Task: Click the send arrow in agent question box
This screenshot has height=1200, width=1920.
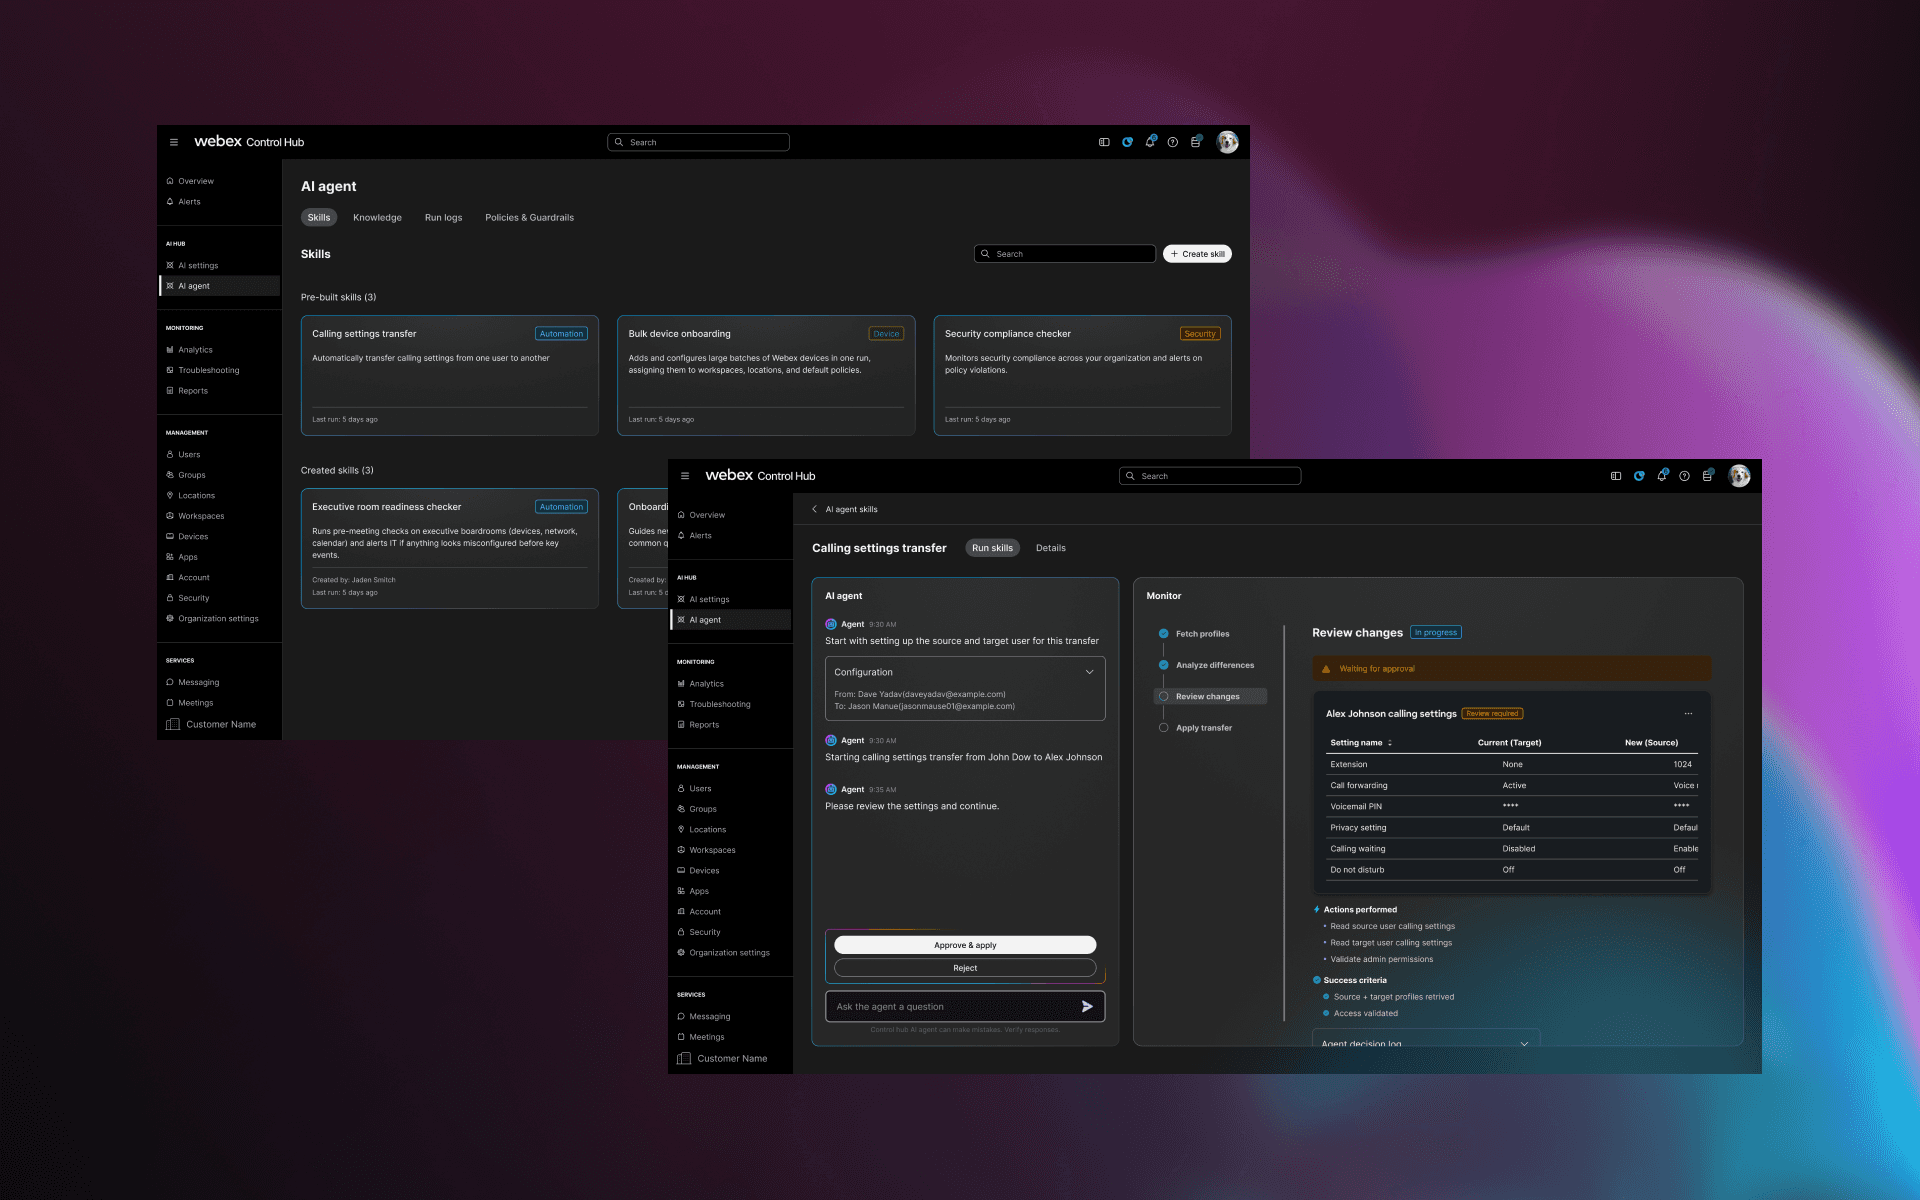Action: click(1087, 1007)
